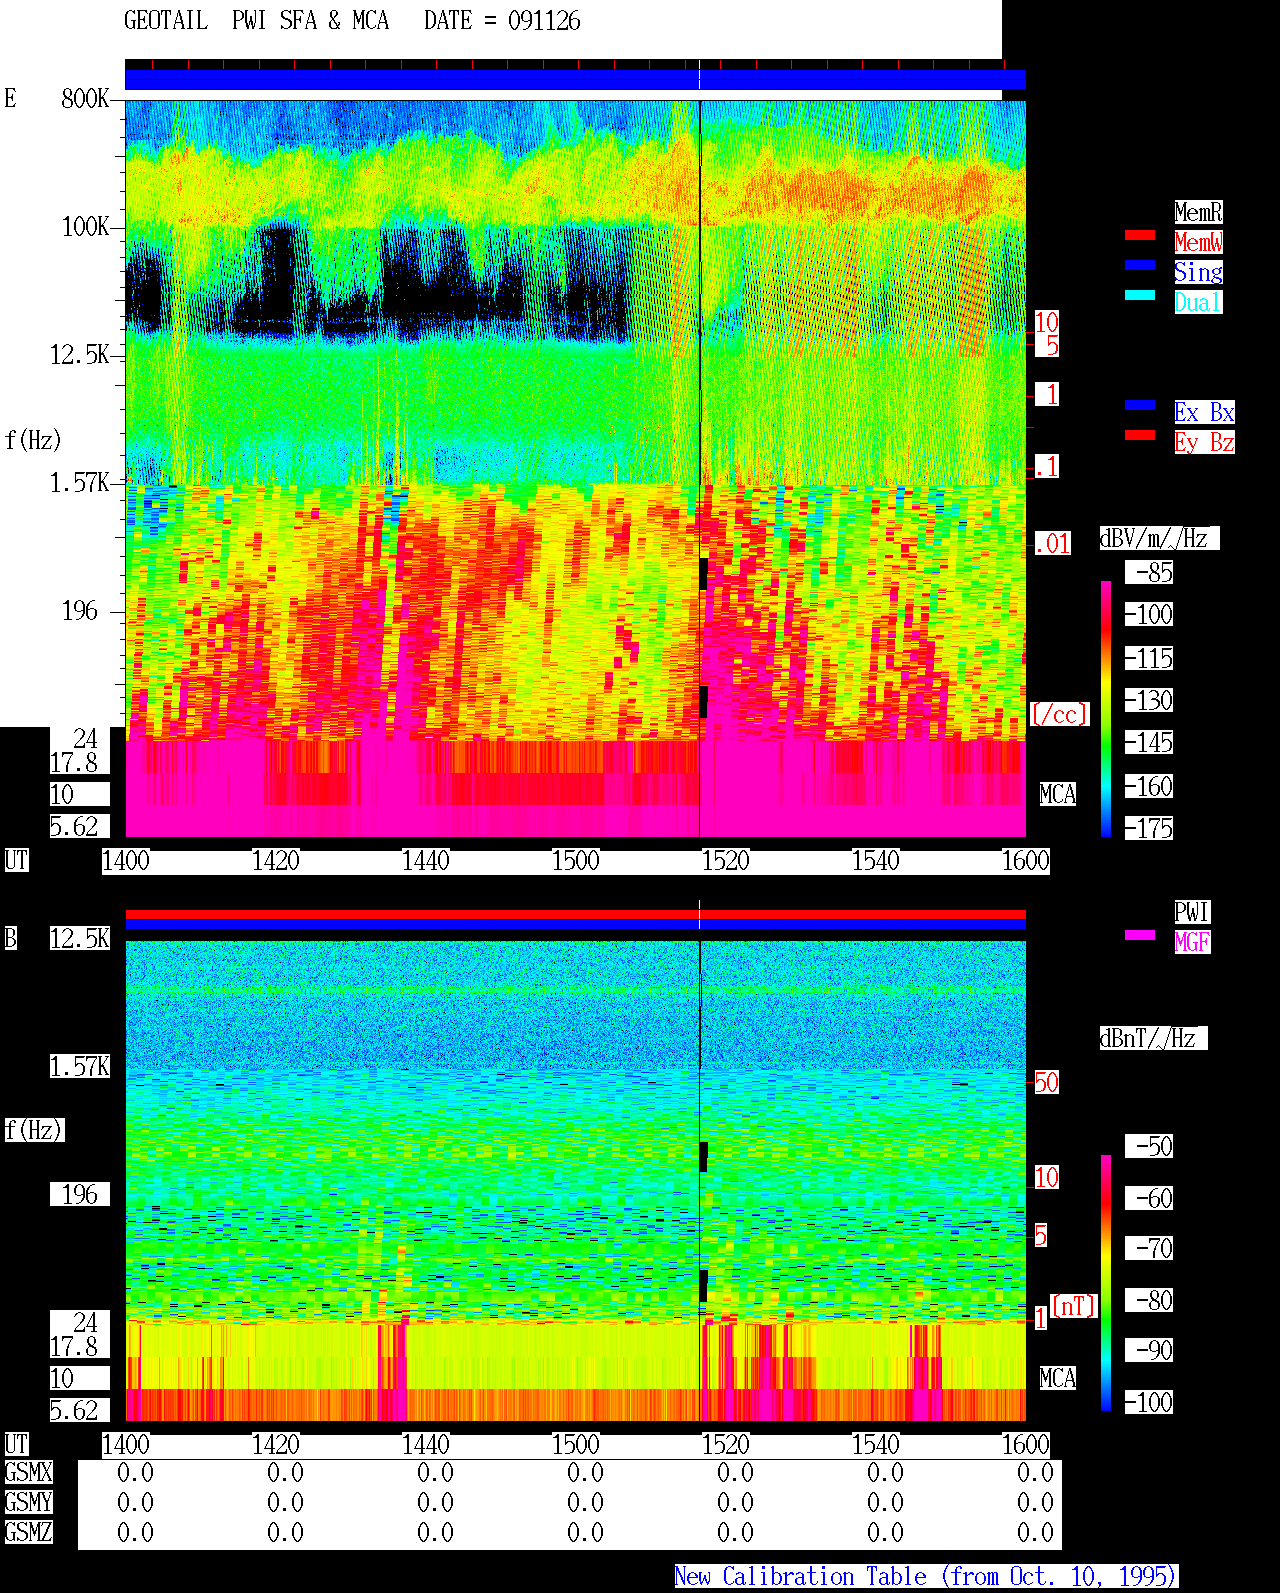Select the -80 color scale value
1280x1593 pixels.
click(1149, 1300)
